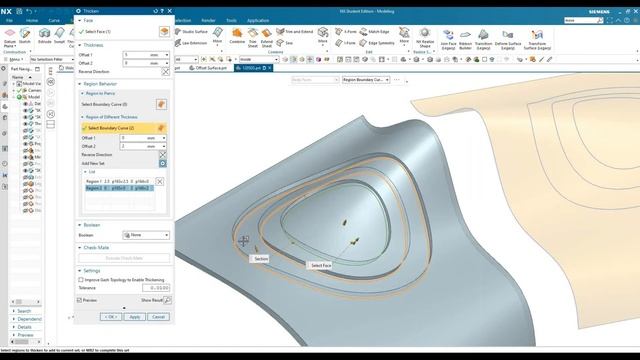
Task: Click the Add New Set icon
Action: click(162, 163)
